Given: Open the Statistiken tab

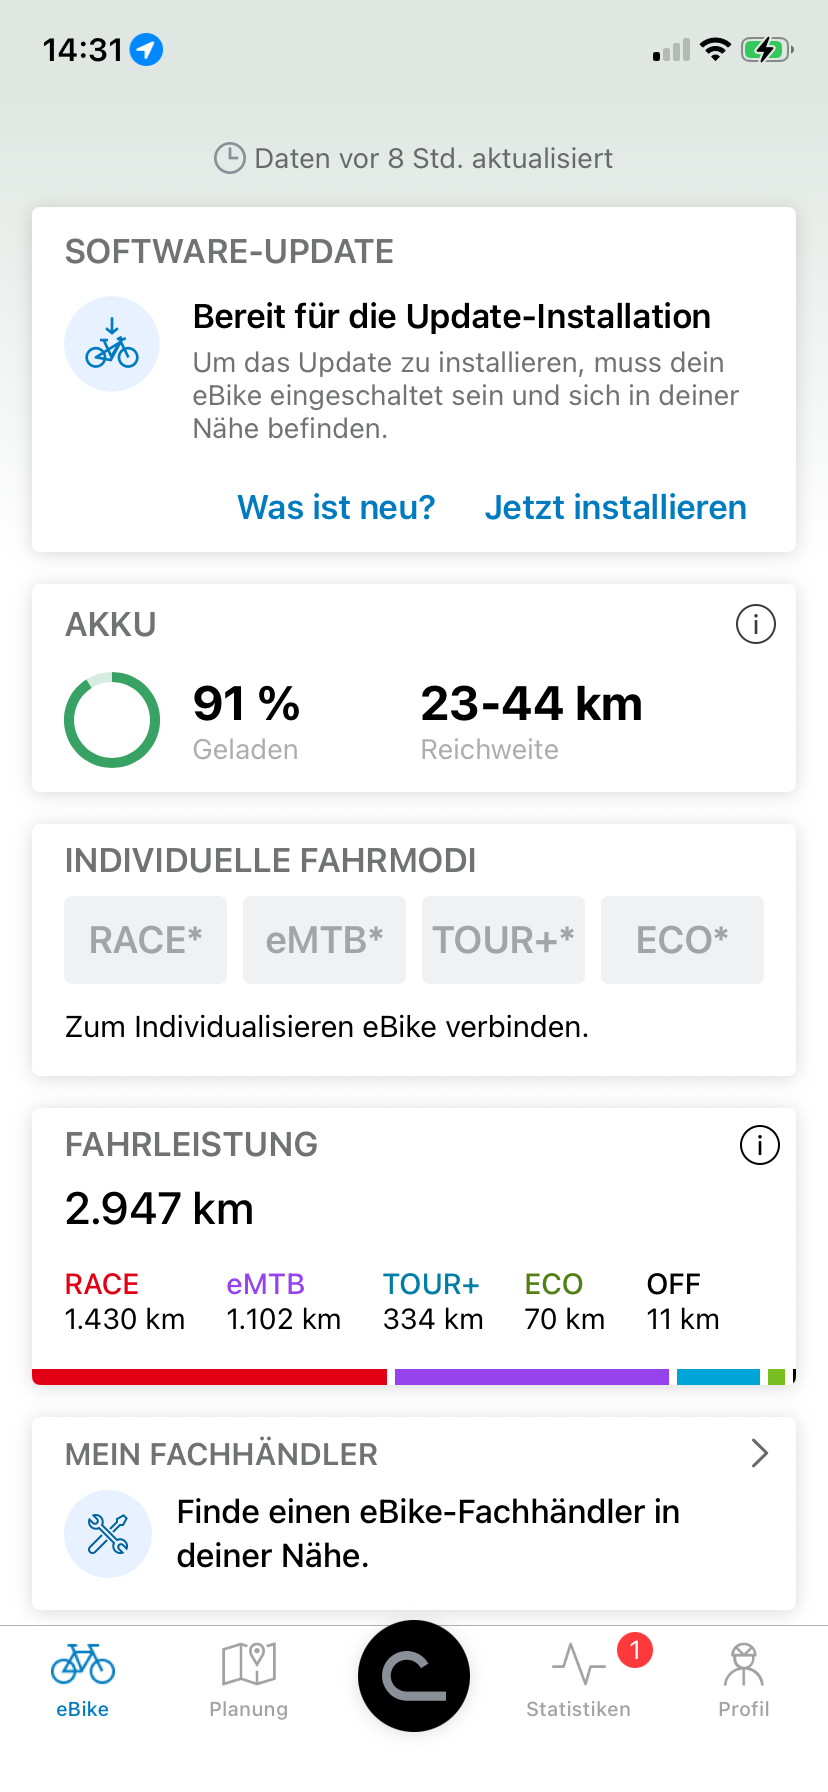Looking at the screenshot, I should tap(579, 1680).
